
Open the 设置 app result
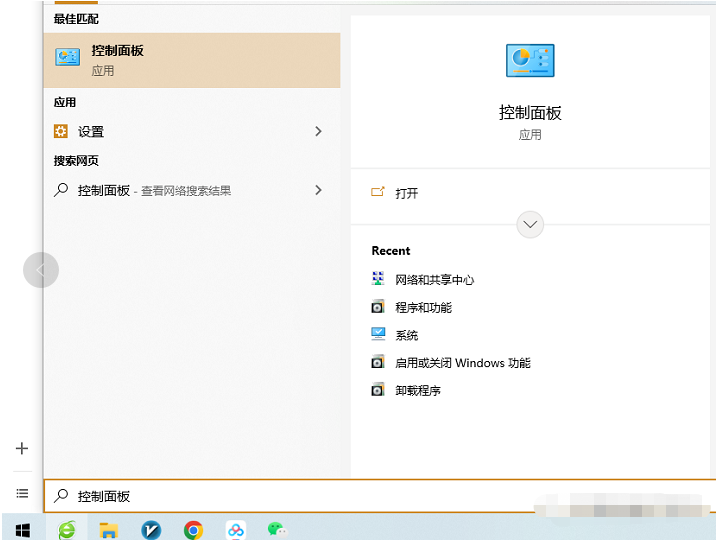coord(192,131)
